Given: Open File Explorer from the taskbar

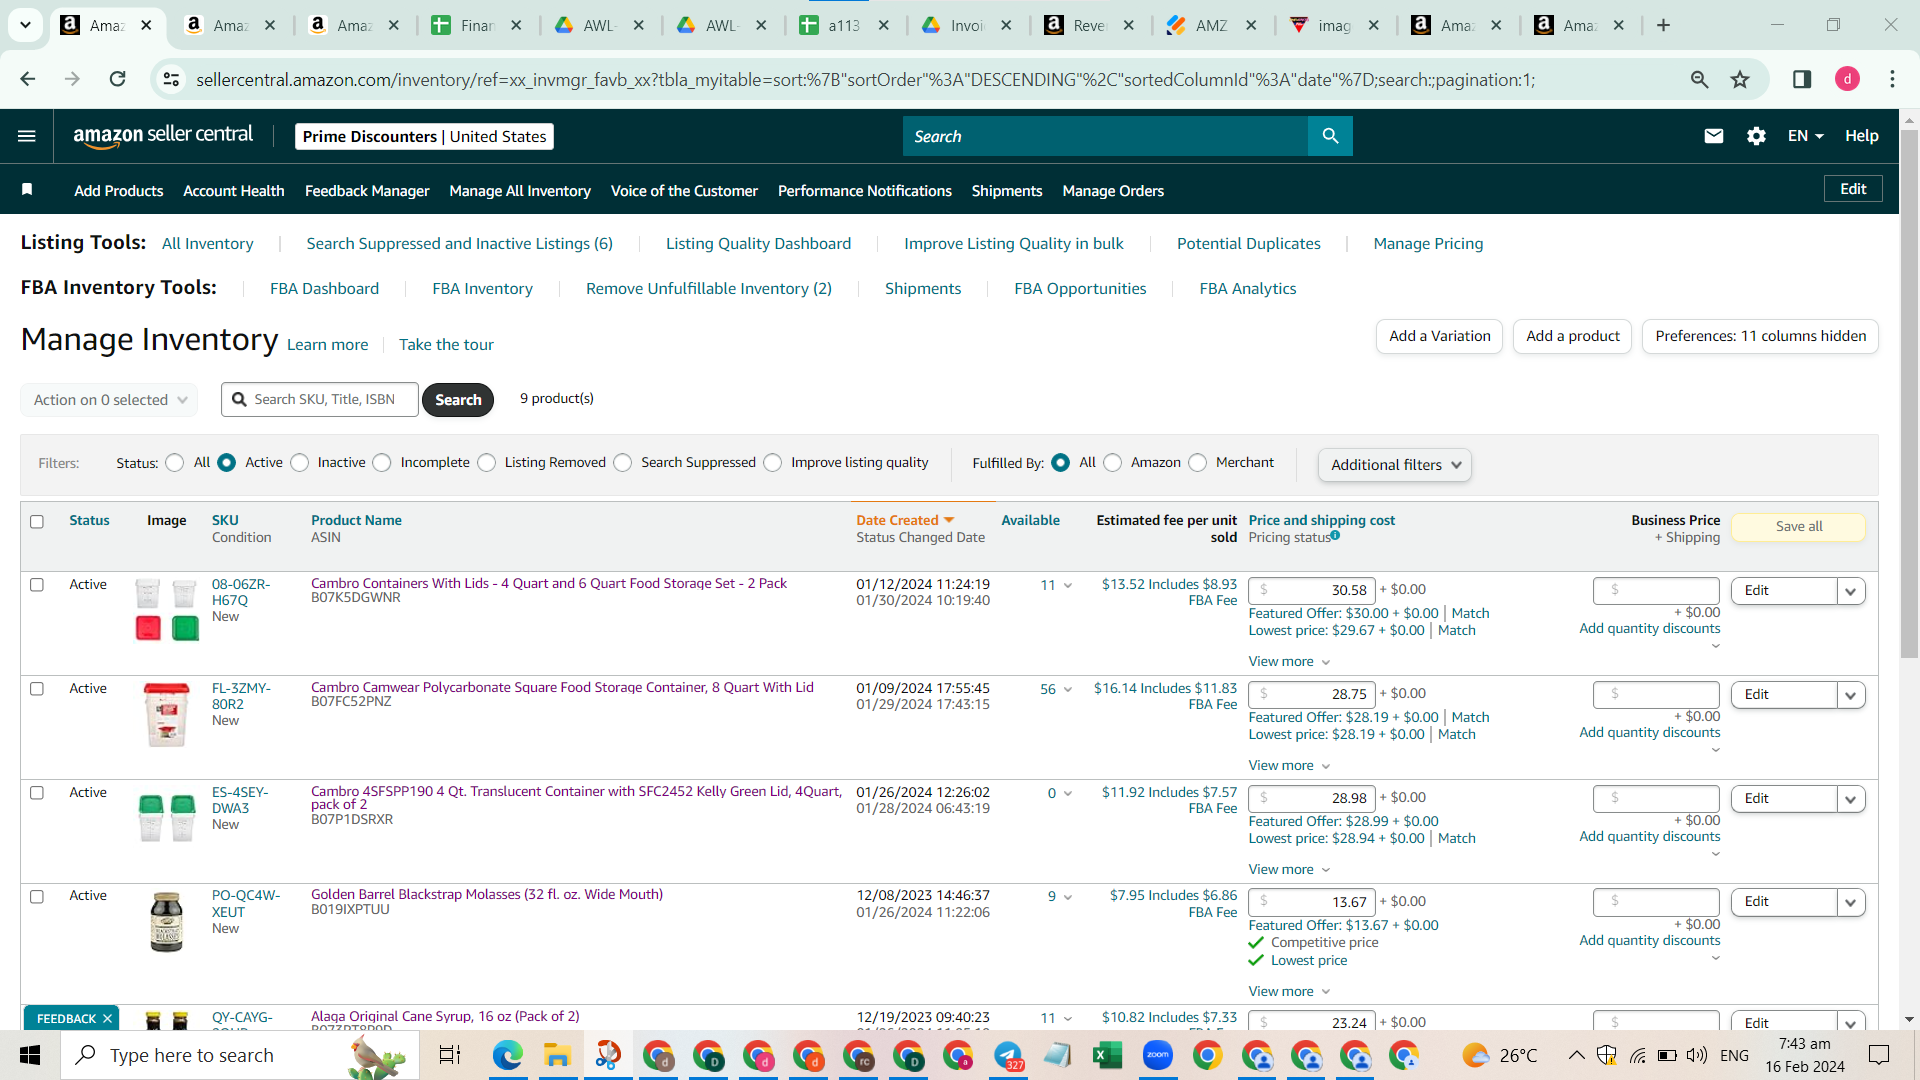Looking at the screenshot, I should [557, 1055].
